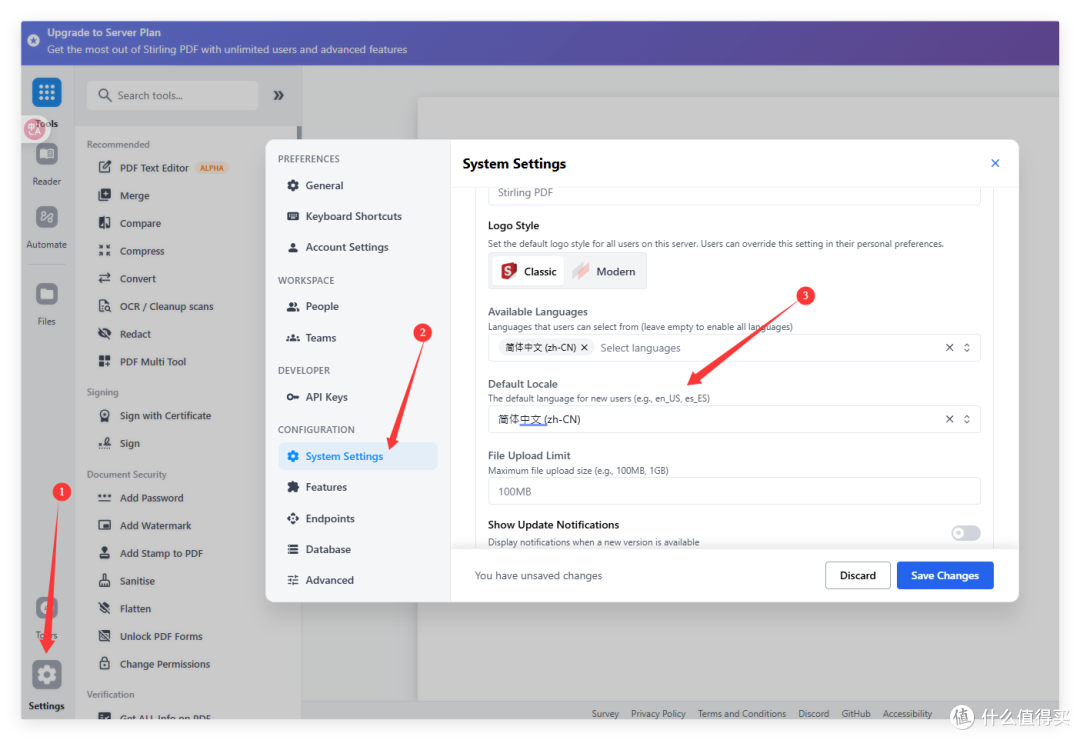Toggle Show Update Notifications switch
The image size is (1080, 740).
(966, 533)
